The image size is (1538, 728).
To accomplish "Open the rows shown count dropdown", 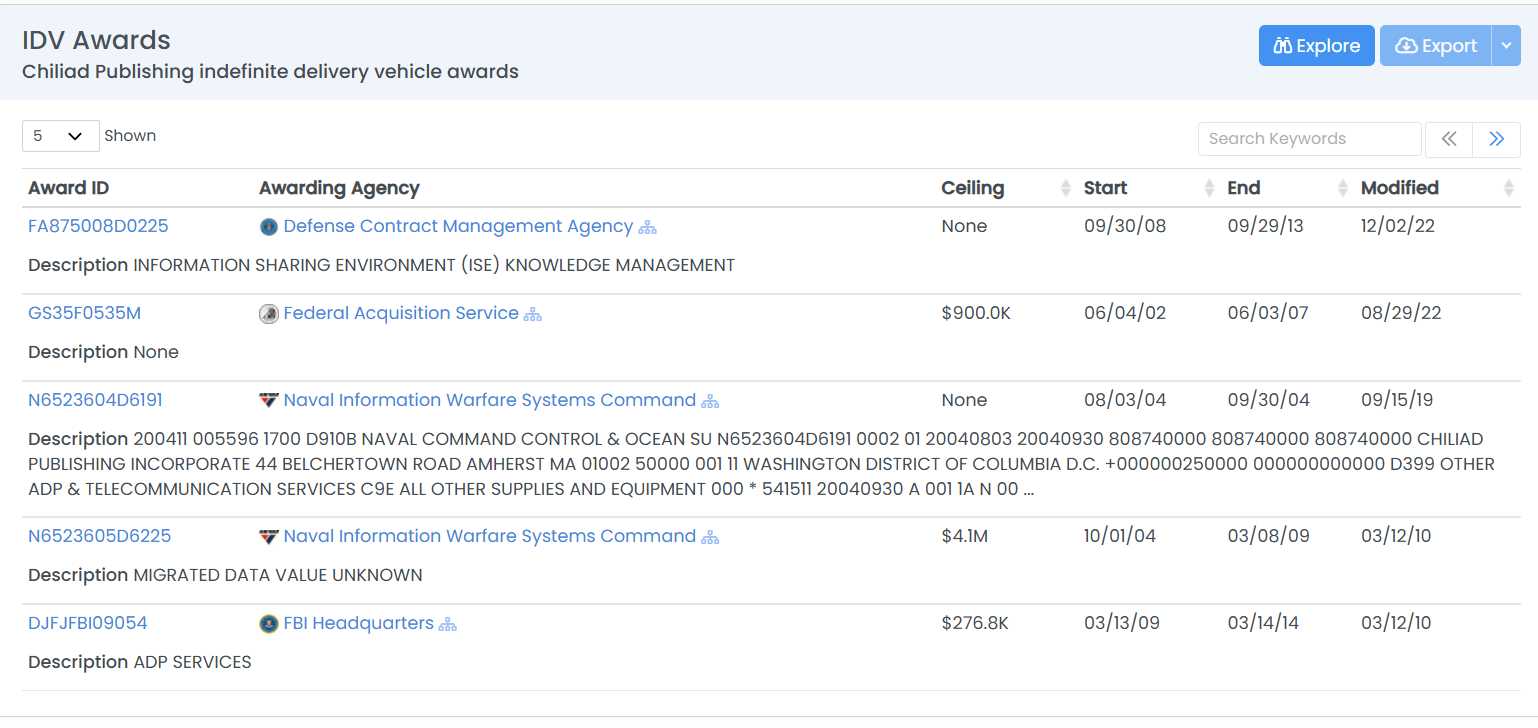I will [61, 136].
